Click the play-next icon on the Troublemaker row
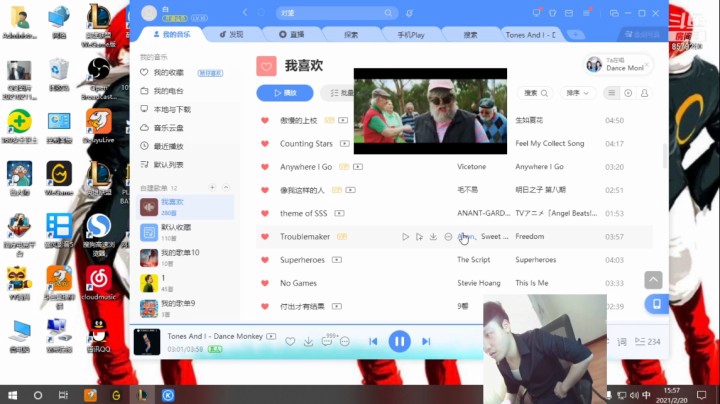720x404 pixels. click(x=419, y=237)
